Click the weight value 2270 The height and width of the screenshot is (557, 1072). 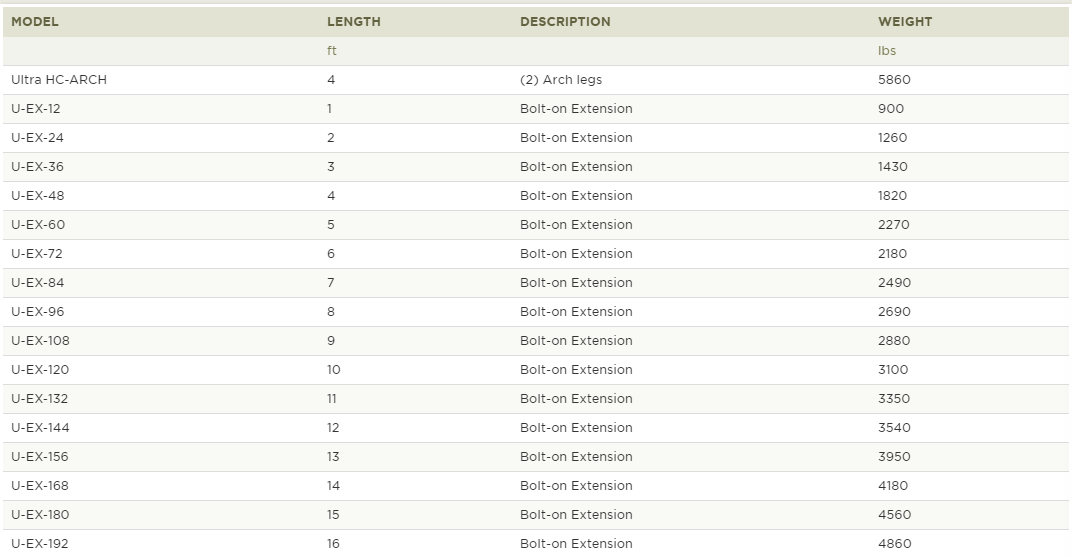[x=894, y=225]
